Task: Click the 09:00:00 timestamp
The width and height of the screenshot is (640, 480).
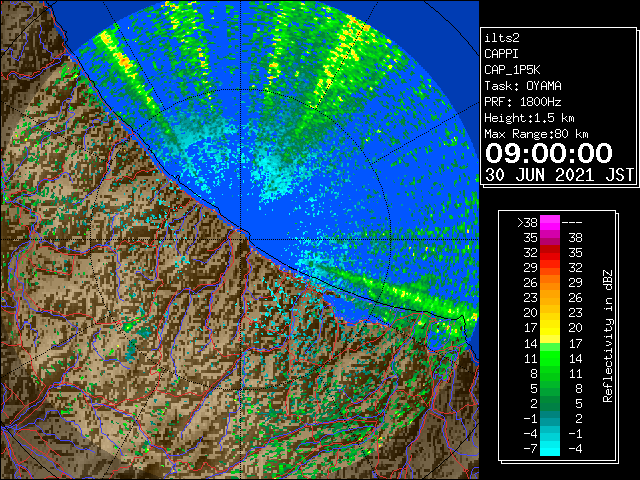Action: pos(549,153)
